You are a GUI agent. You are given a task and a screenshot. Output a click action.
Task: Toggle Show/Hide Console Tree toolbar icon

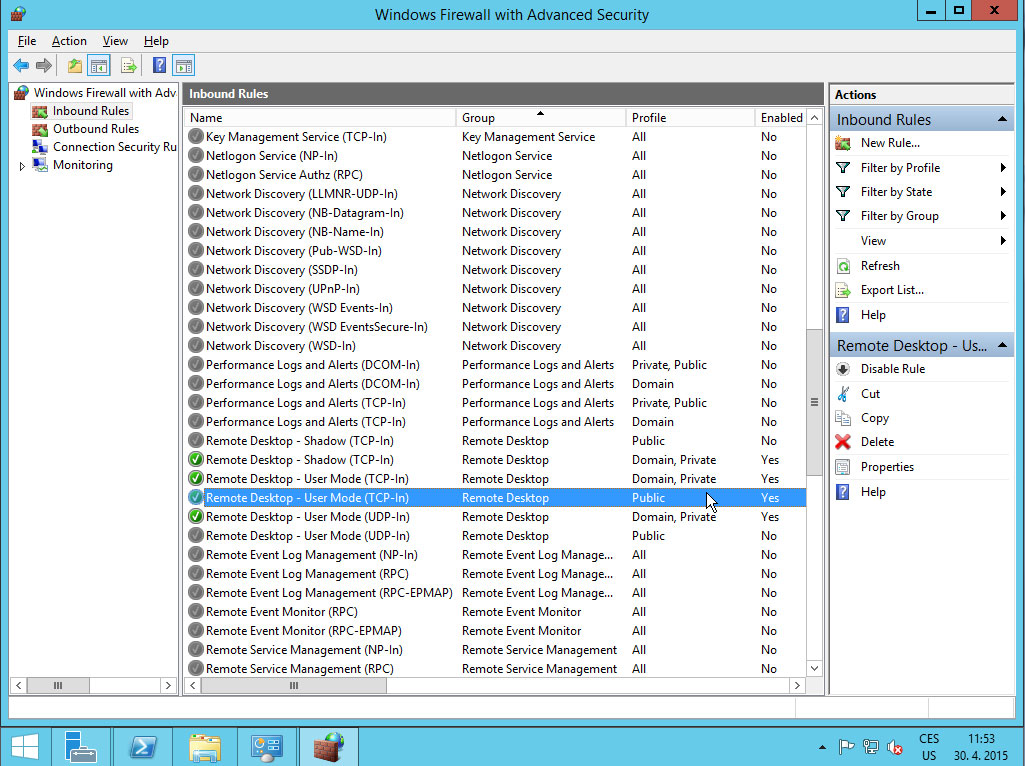click(x=98, y=66)
